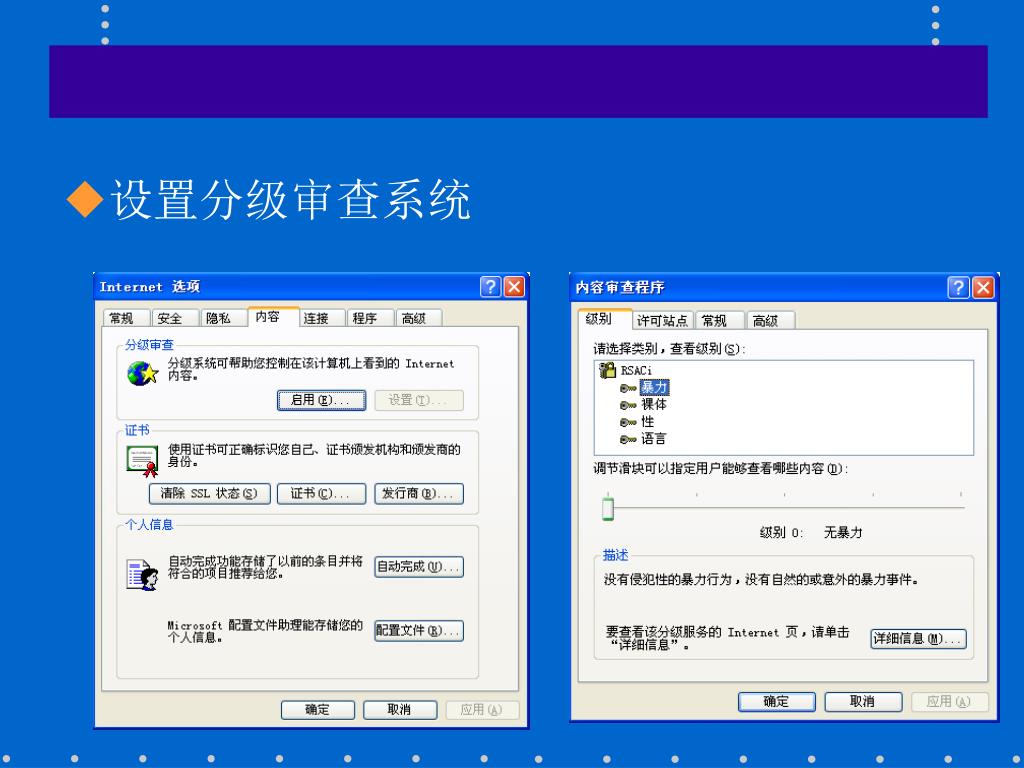Click the disabled 设置(T)... button
The height and width of the screenshot is (768, 1024).
(x=419, y=400)
